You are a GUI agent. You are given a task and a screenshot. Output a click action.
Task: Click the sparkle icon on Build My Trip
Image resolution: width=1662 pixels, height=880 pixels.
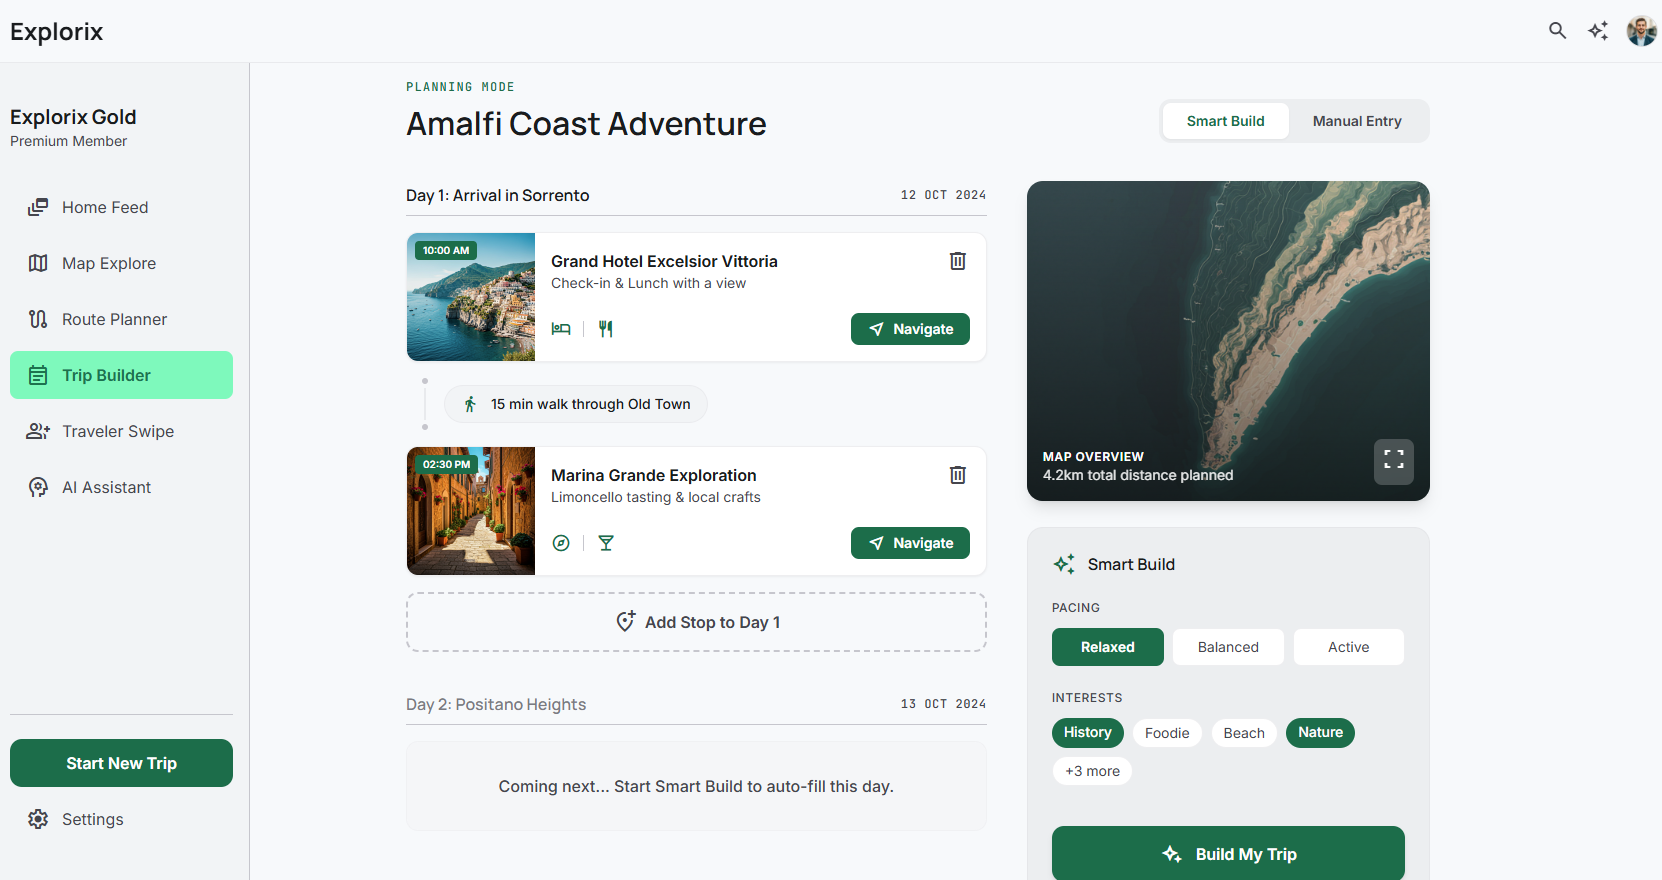pos(1172,854)
